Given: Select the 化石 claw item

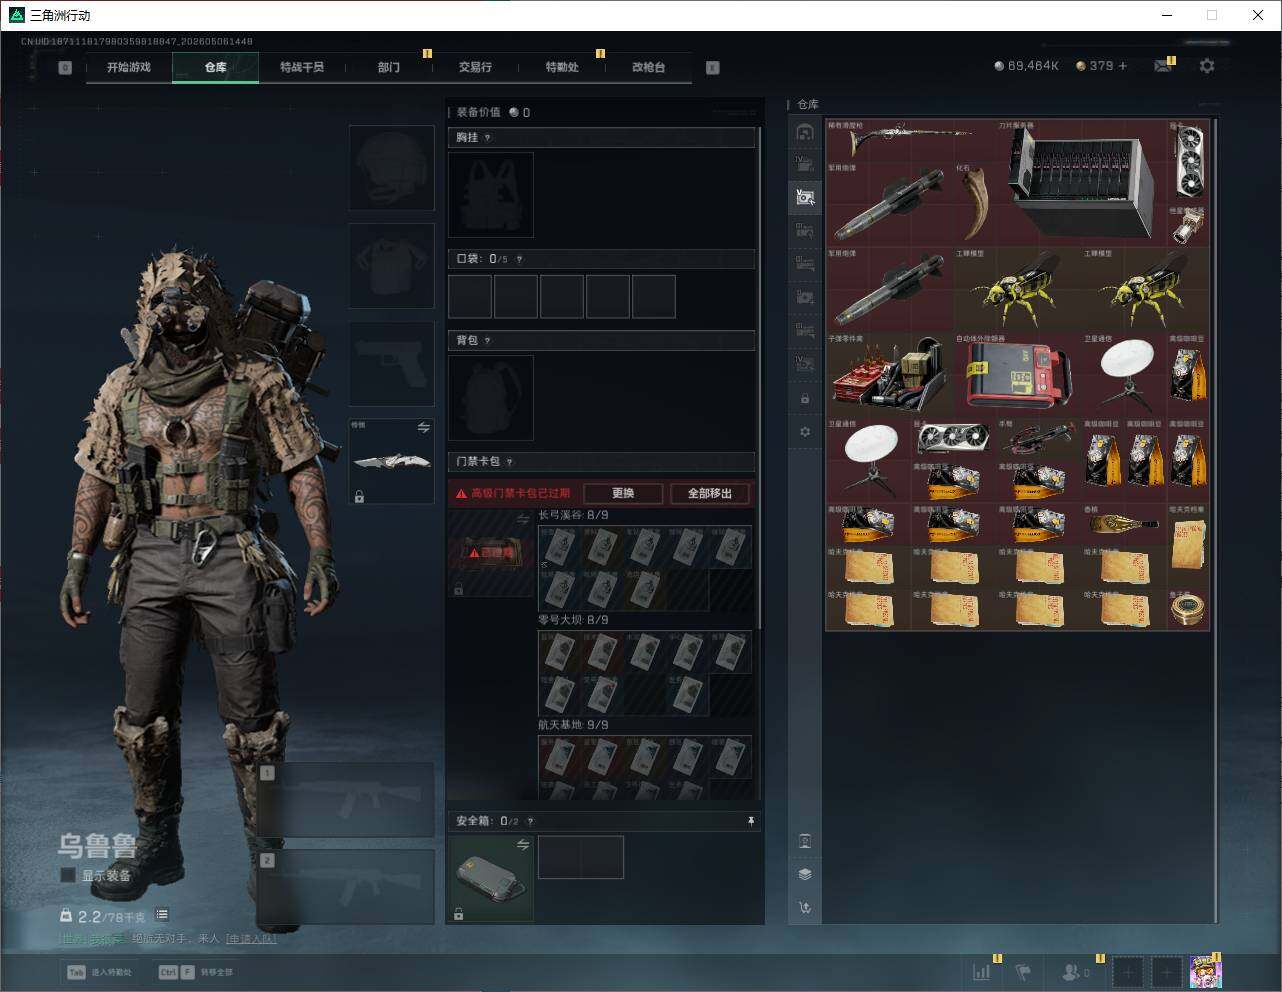Looking at the screenshot, I should pyautogui.click(x=975, y=204).
